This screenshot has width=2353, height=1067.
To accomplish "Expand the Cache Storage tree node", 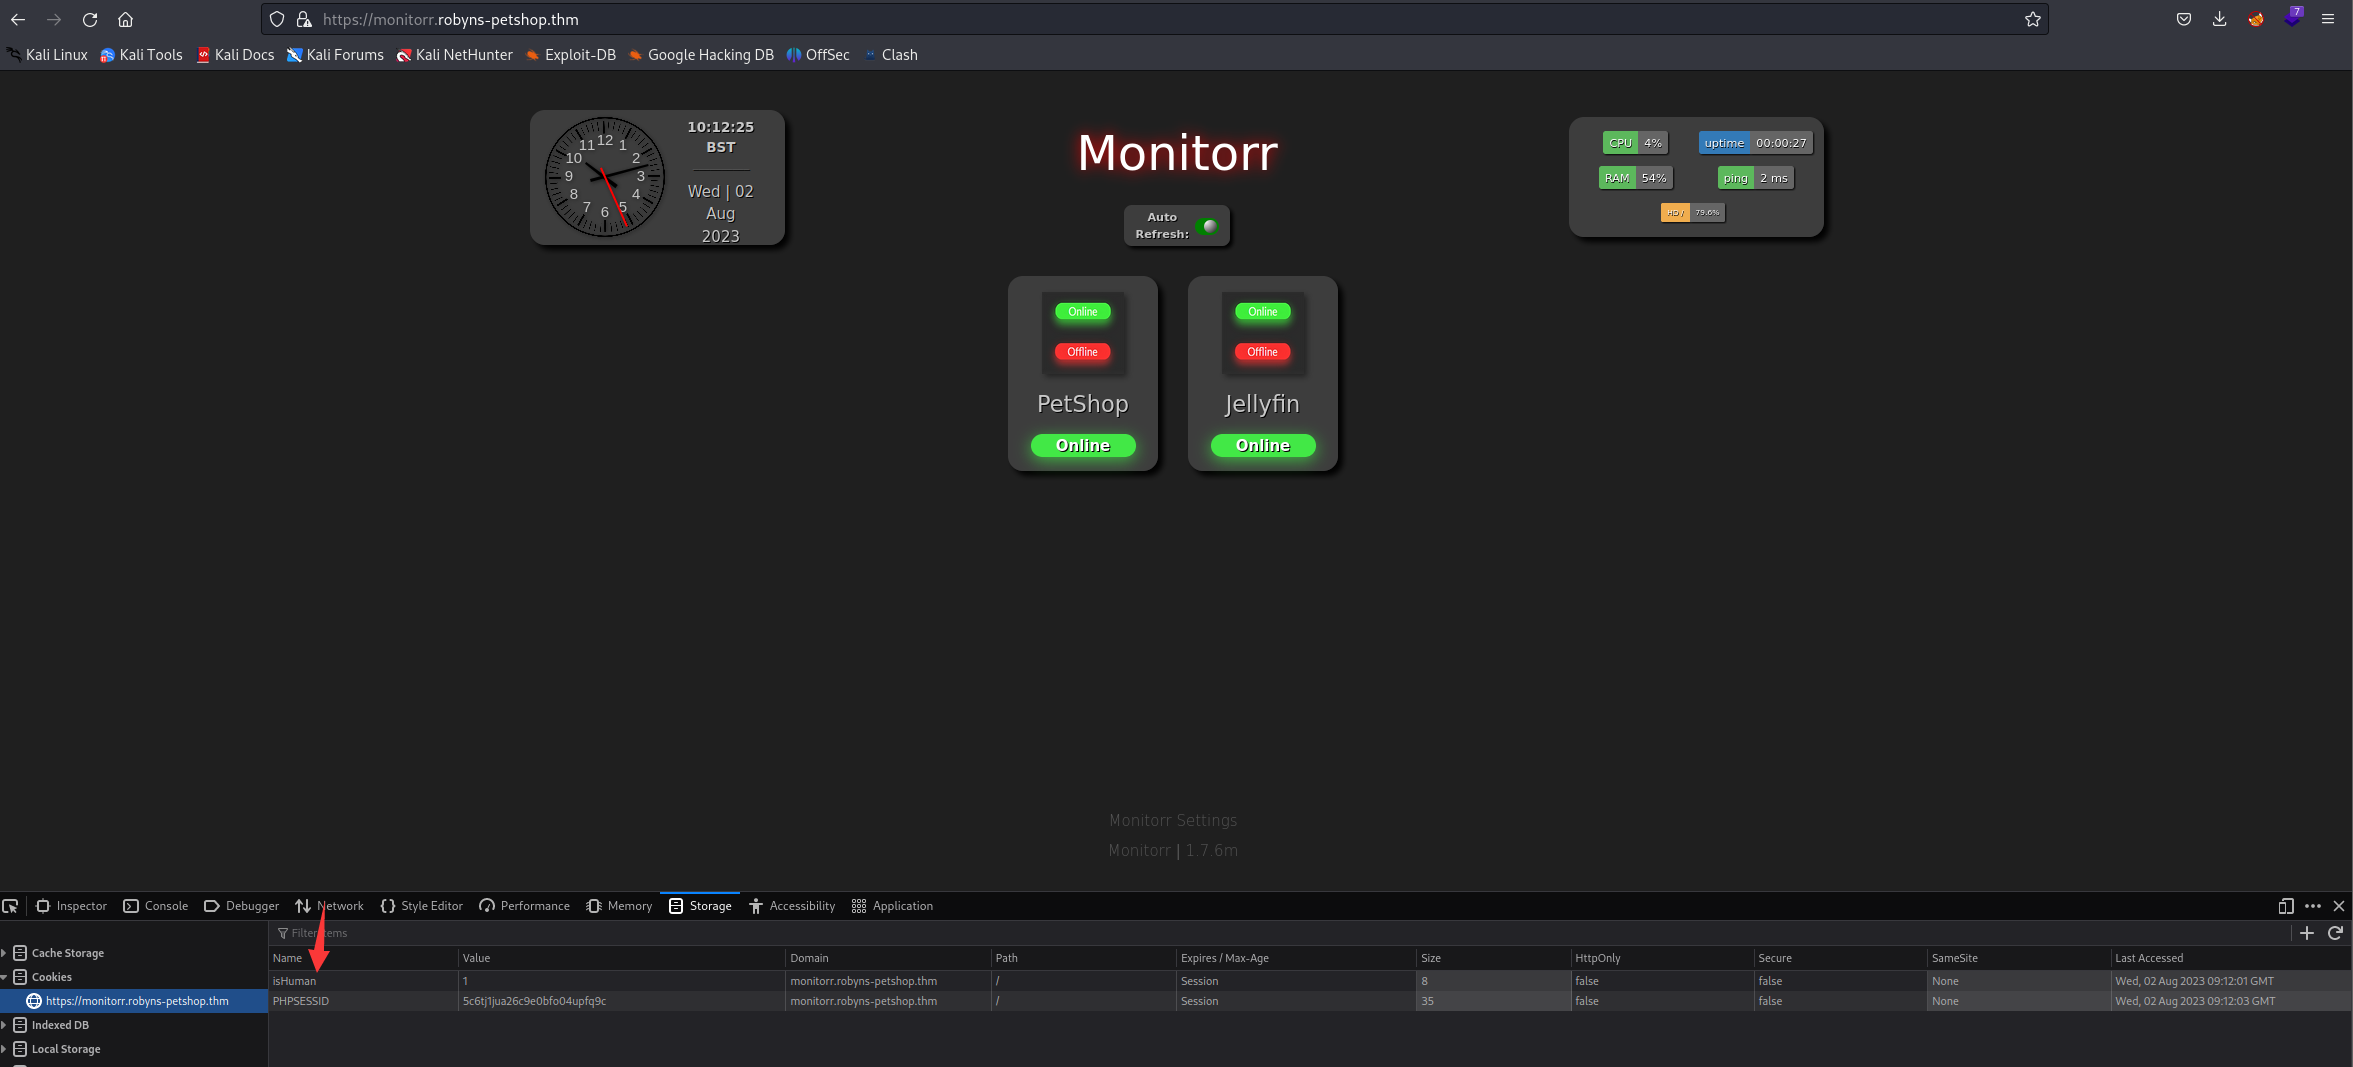I will click(5, 953).
